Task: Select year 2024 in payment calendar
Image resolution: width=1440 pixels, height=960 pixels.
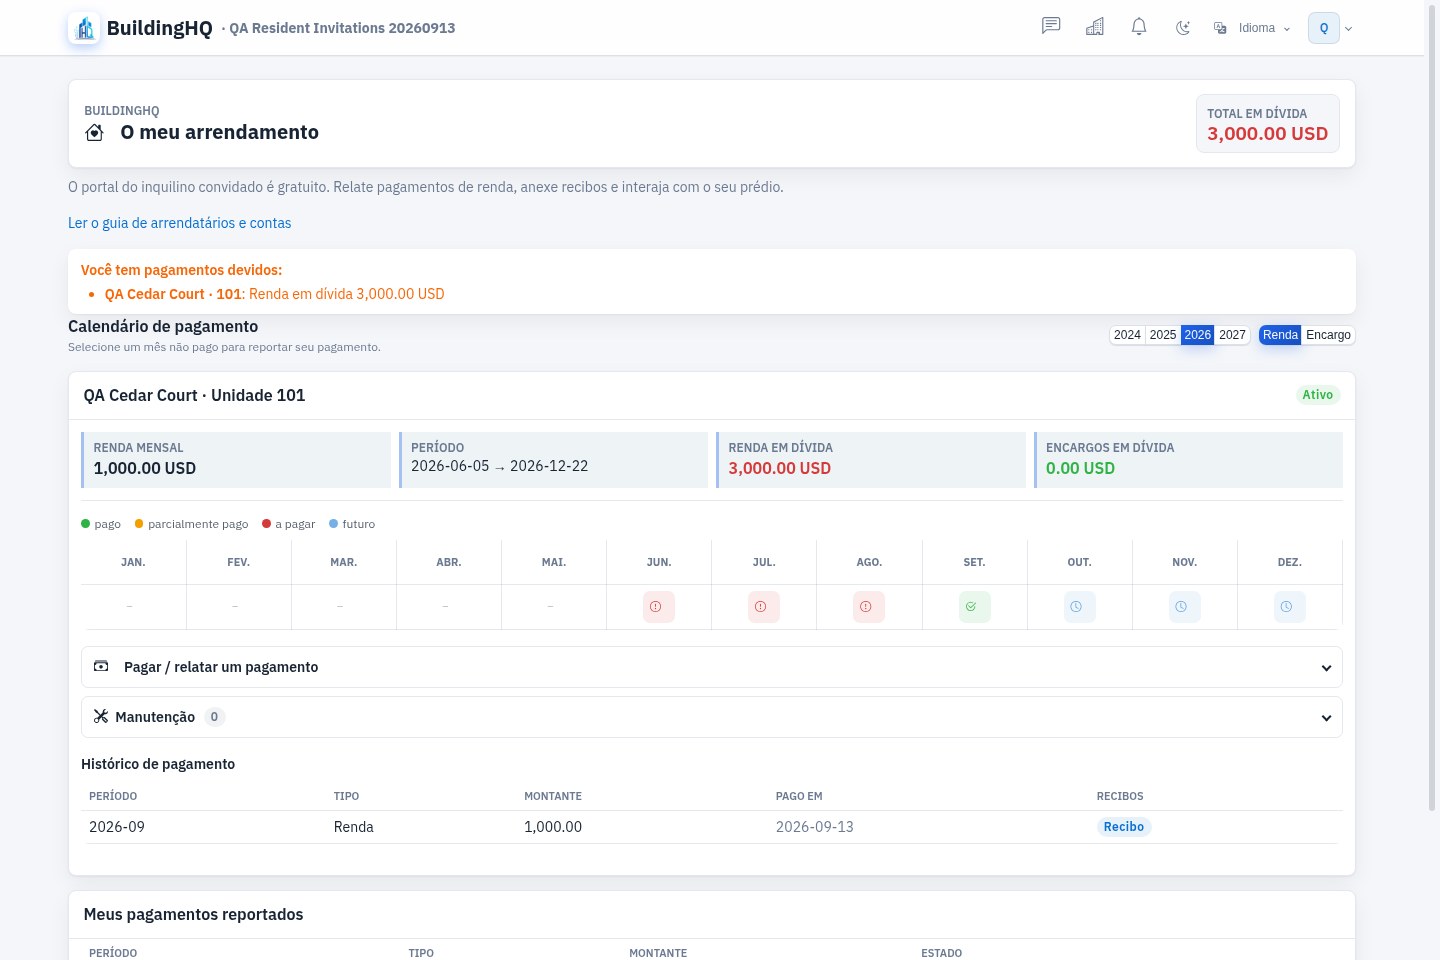Action: [1127, 335]
